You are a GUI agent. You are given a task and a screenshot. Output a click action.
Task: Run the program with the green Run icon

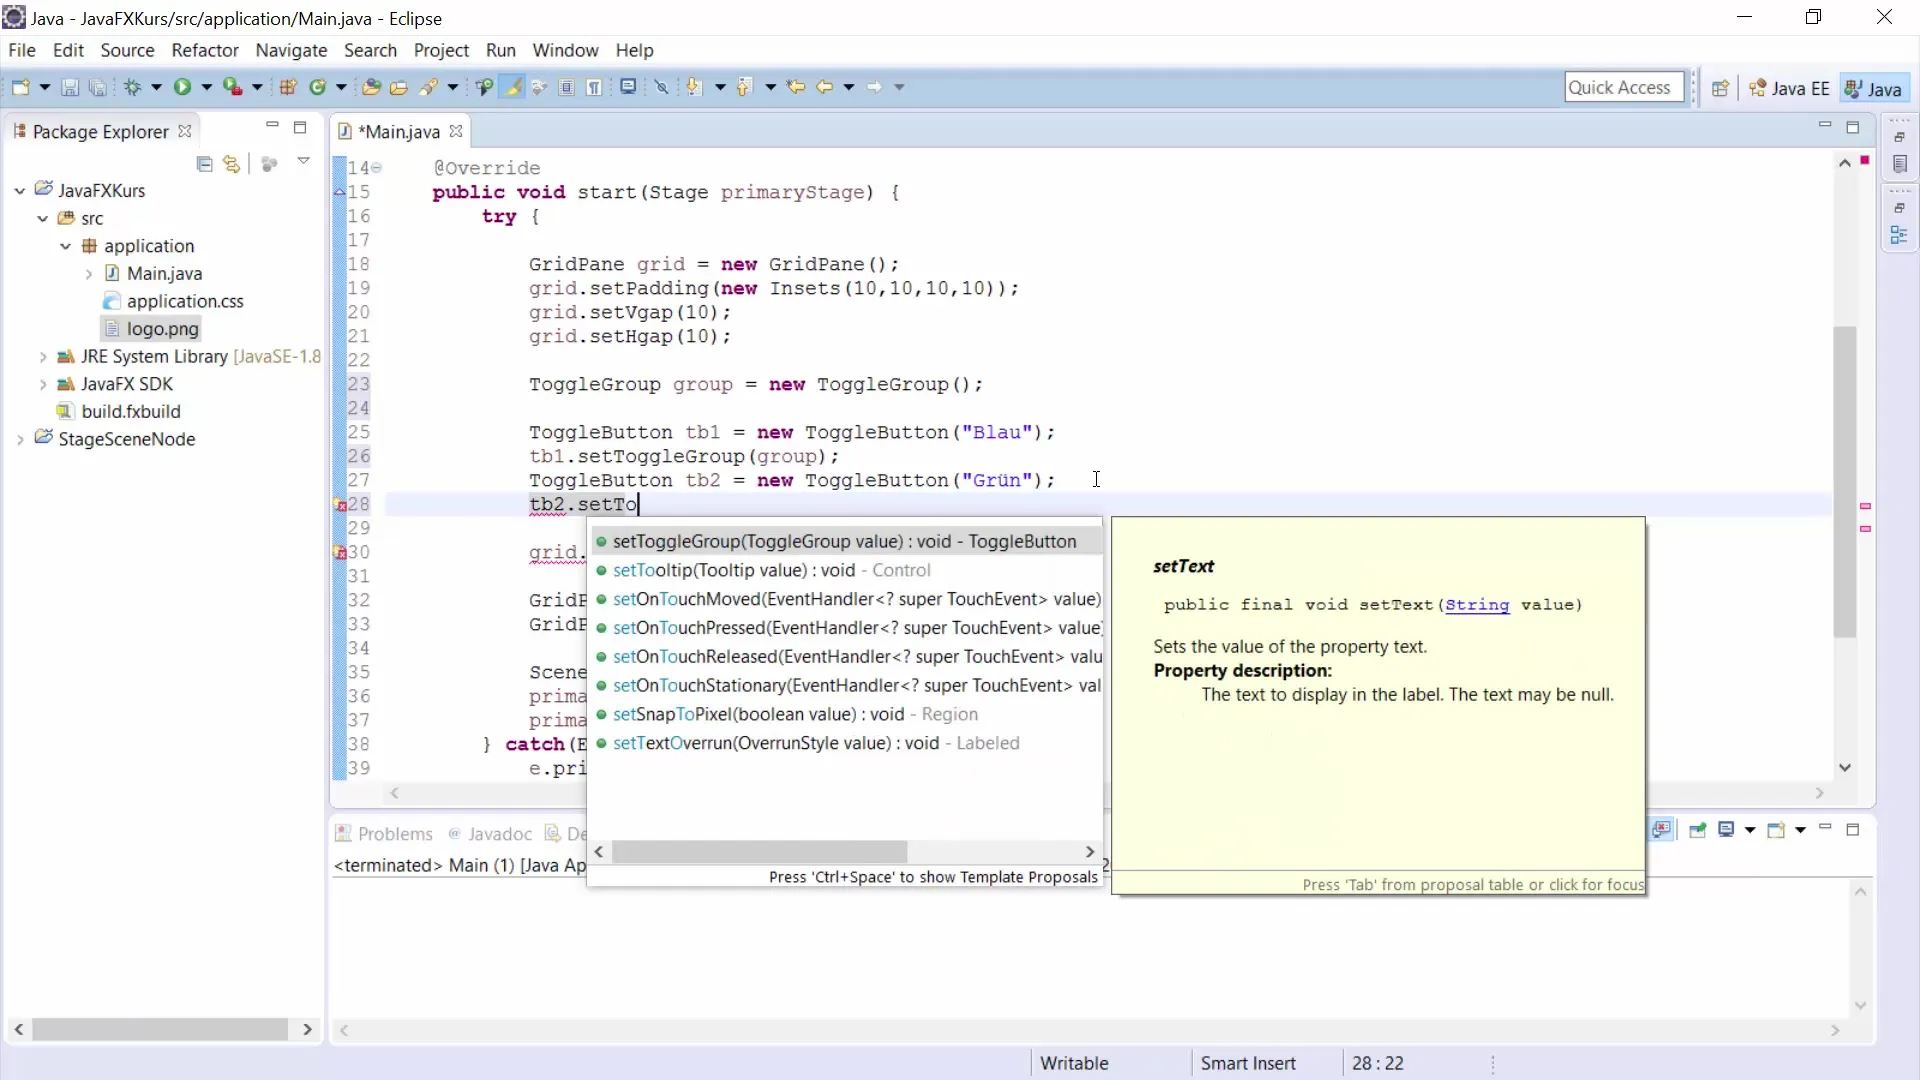point(182,87)
